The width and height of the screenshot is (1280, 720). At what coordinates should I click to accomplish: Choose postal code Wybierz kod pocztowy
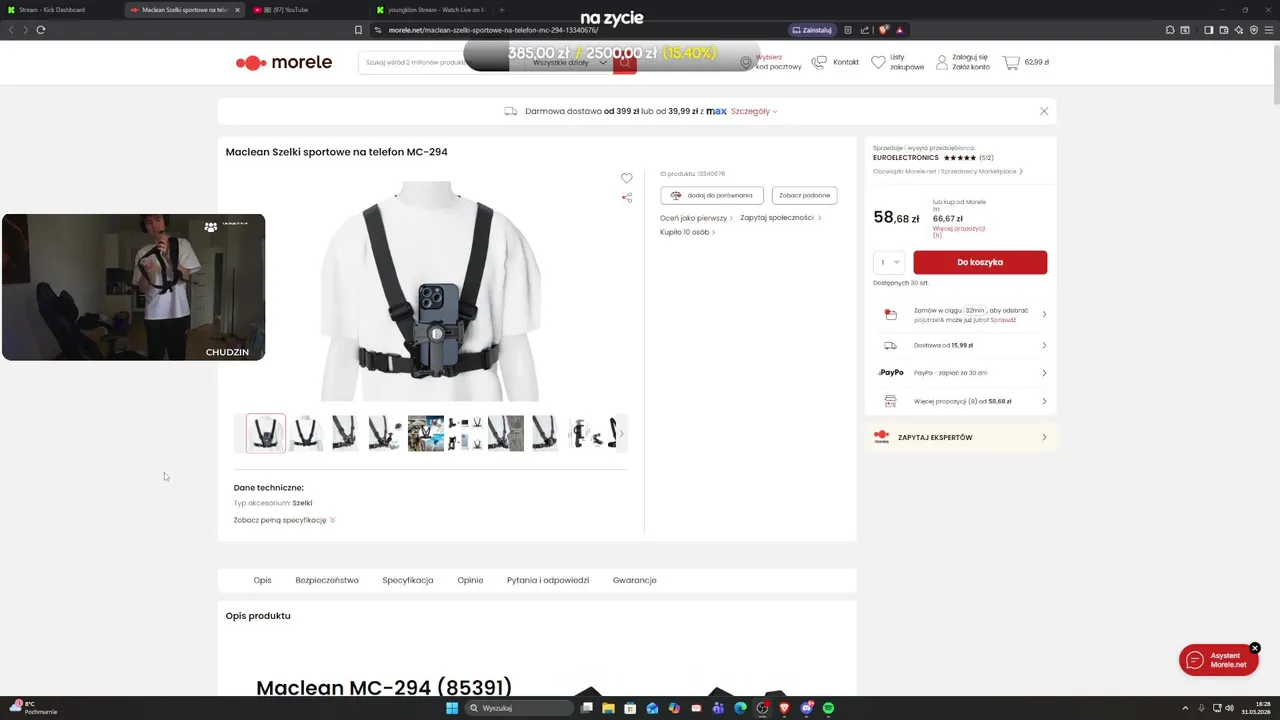pos(770,62)
